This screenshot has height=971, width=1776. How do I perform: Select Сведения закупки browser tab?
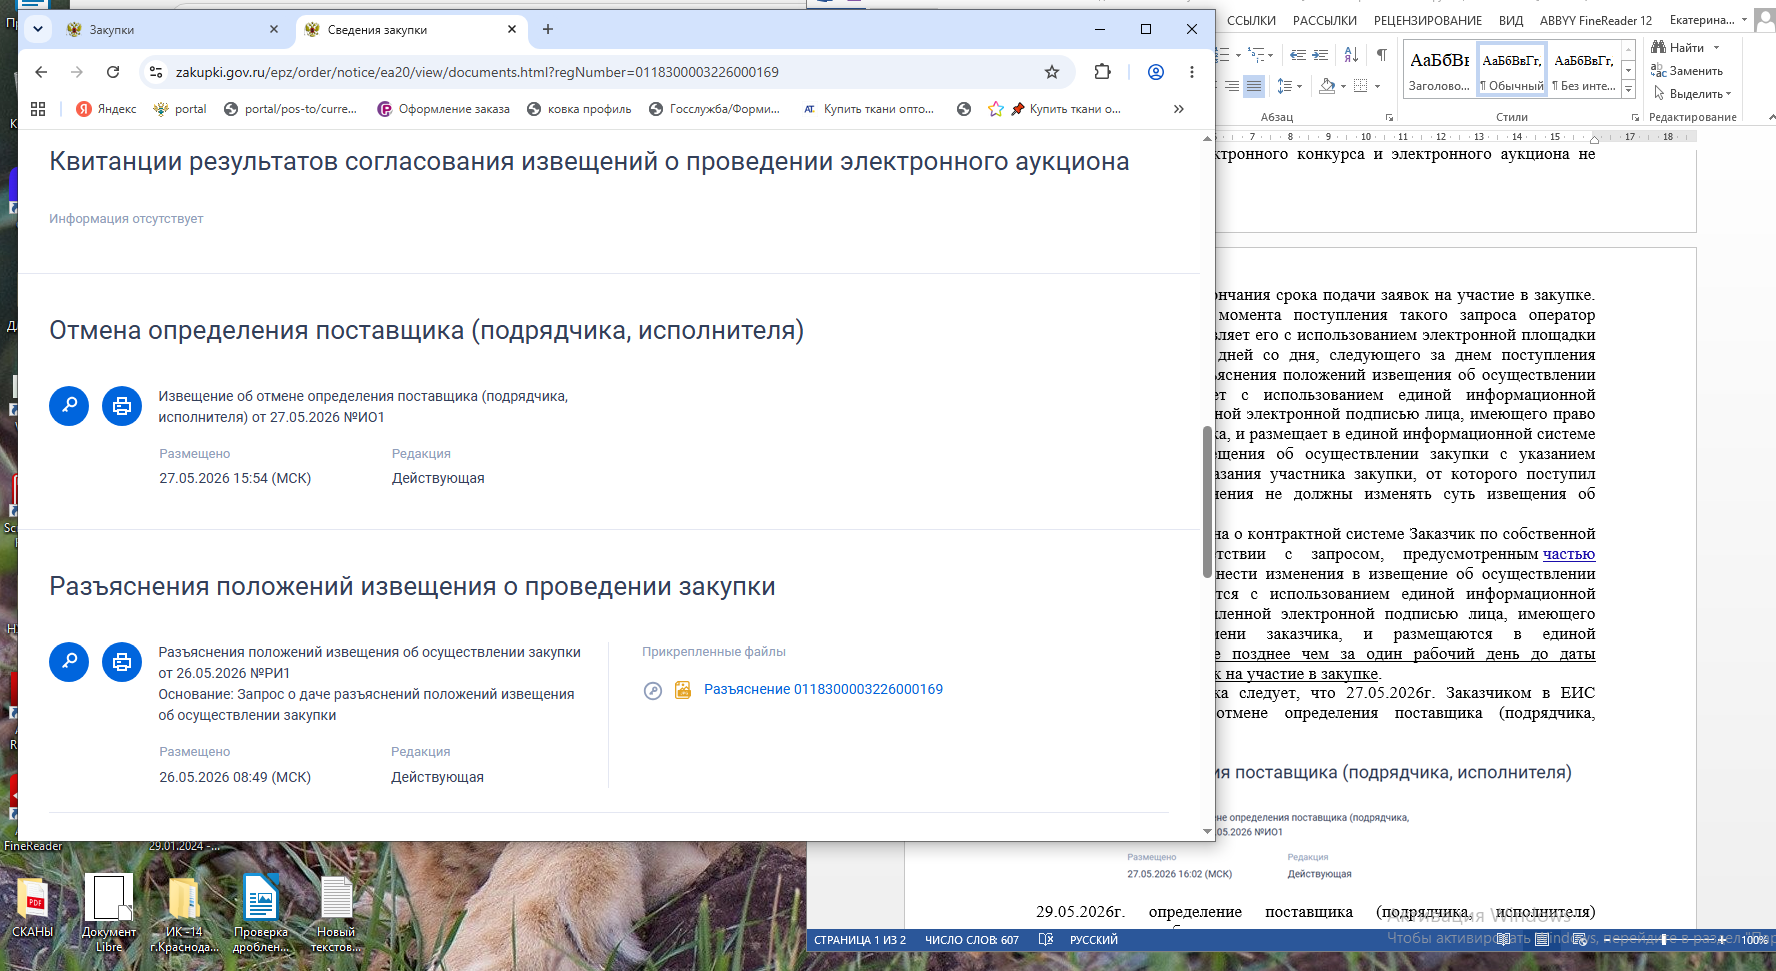click(410, 30)
